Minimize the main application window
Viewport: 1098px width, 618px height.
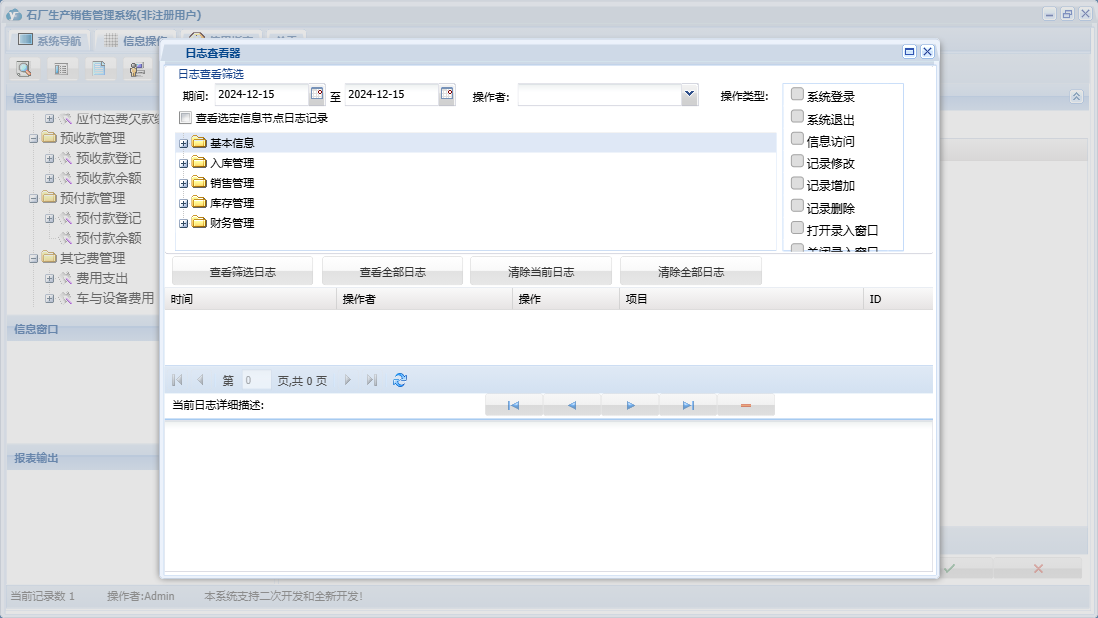pos(1049,14)
